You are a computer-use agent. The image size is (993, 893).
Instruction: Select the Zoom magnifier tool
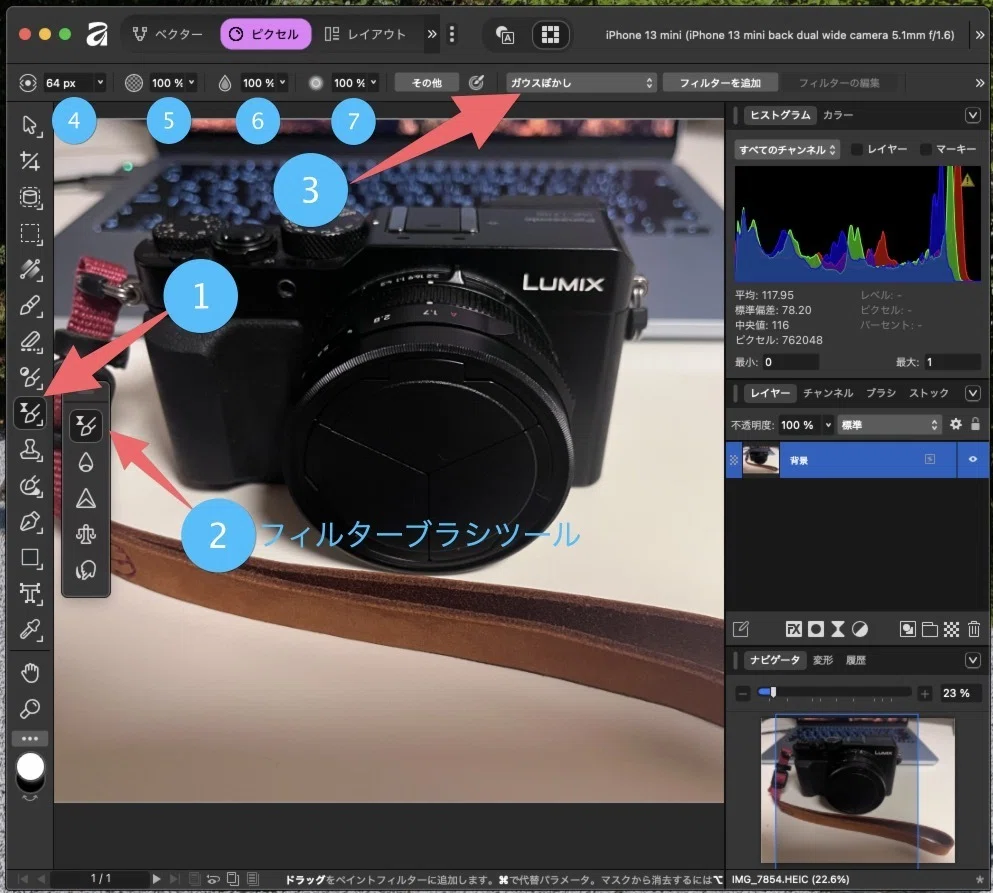29,709
